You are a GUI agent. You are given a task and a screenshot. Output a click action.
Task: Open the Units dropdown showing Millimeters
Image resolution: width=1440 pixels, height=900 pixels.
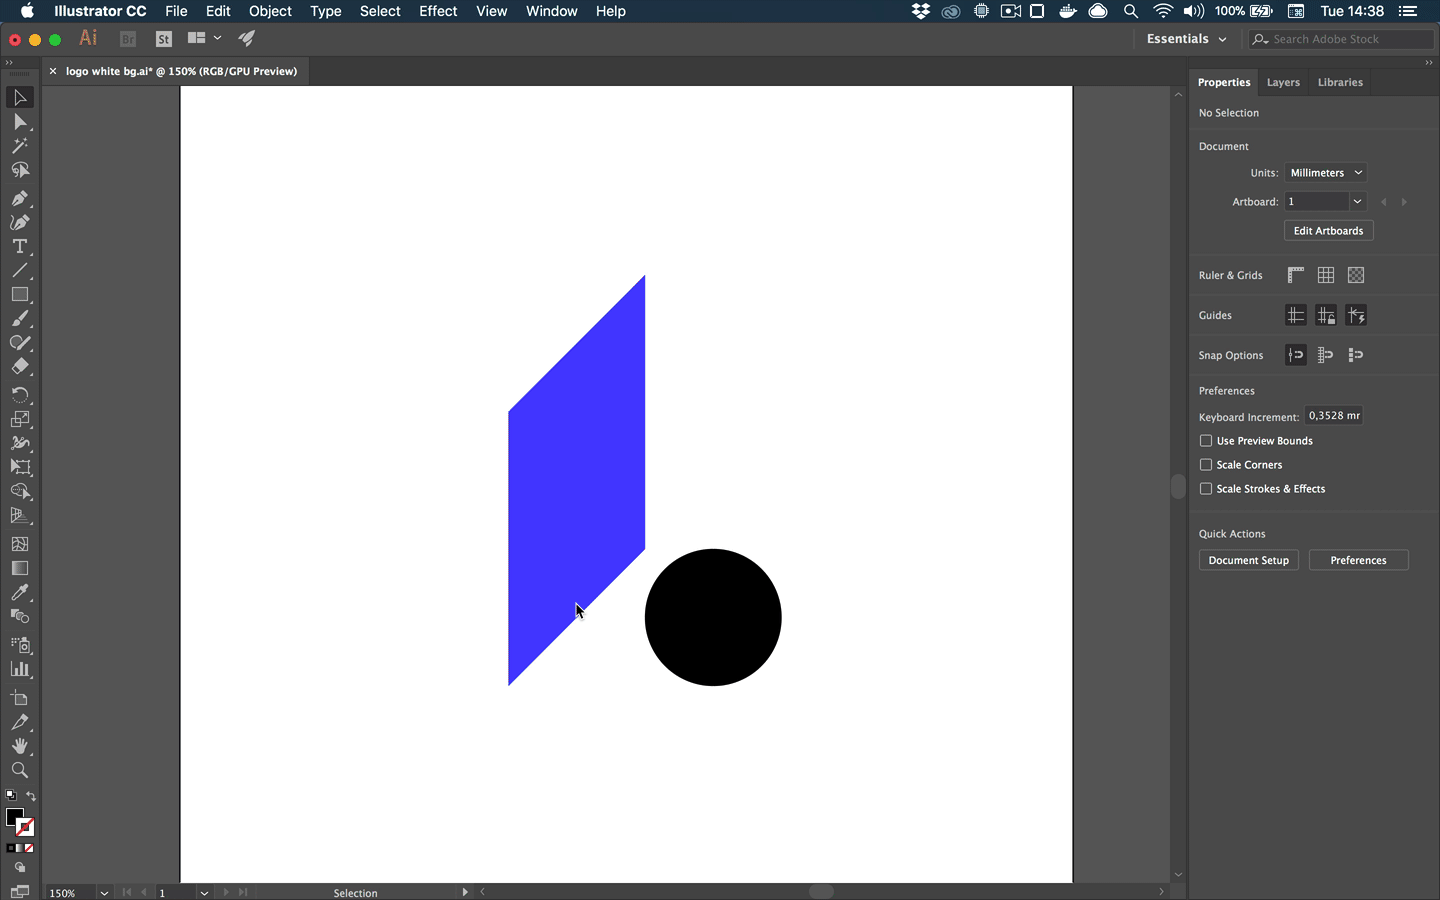pyautogui.click(x=1325, y=173)
